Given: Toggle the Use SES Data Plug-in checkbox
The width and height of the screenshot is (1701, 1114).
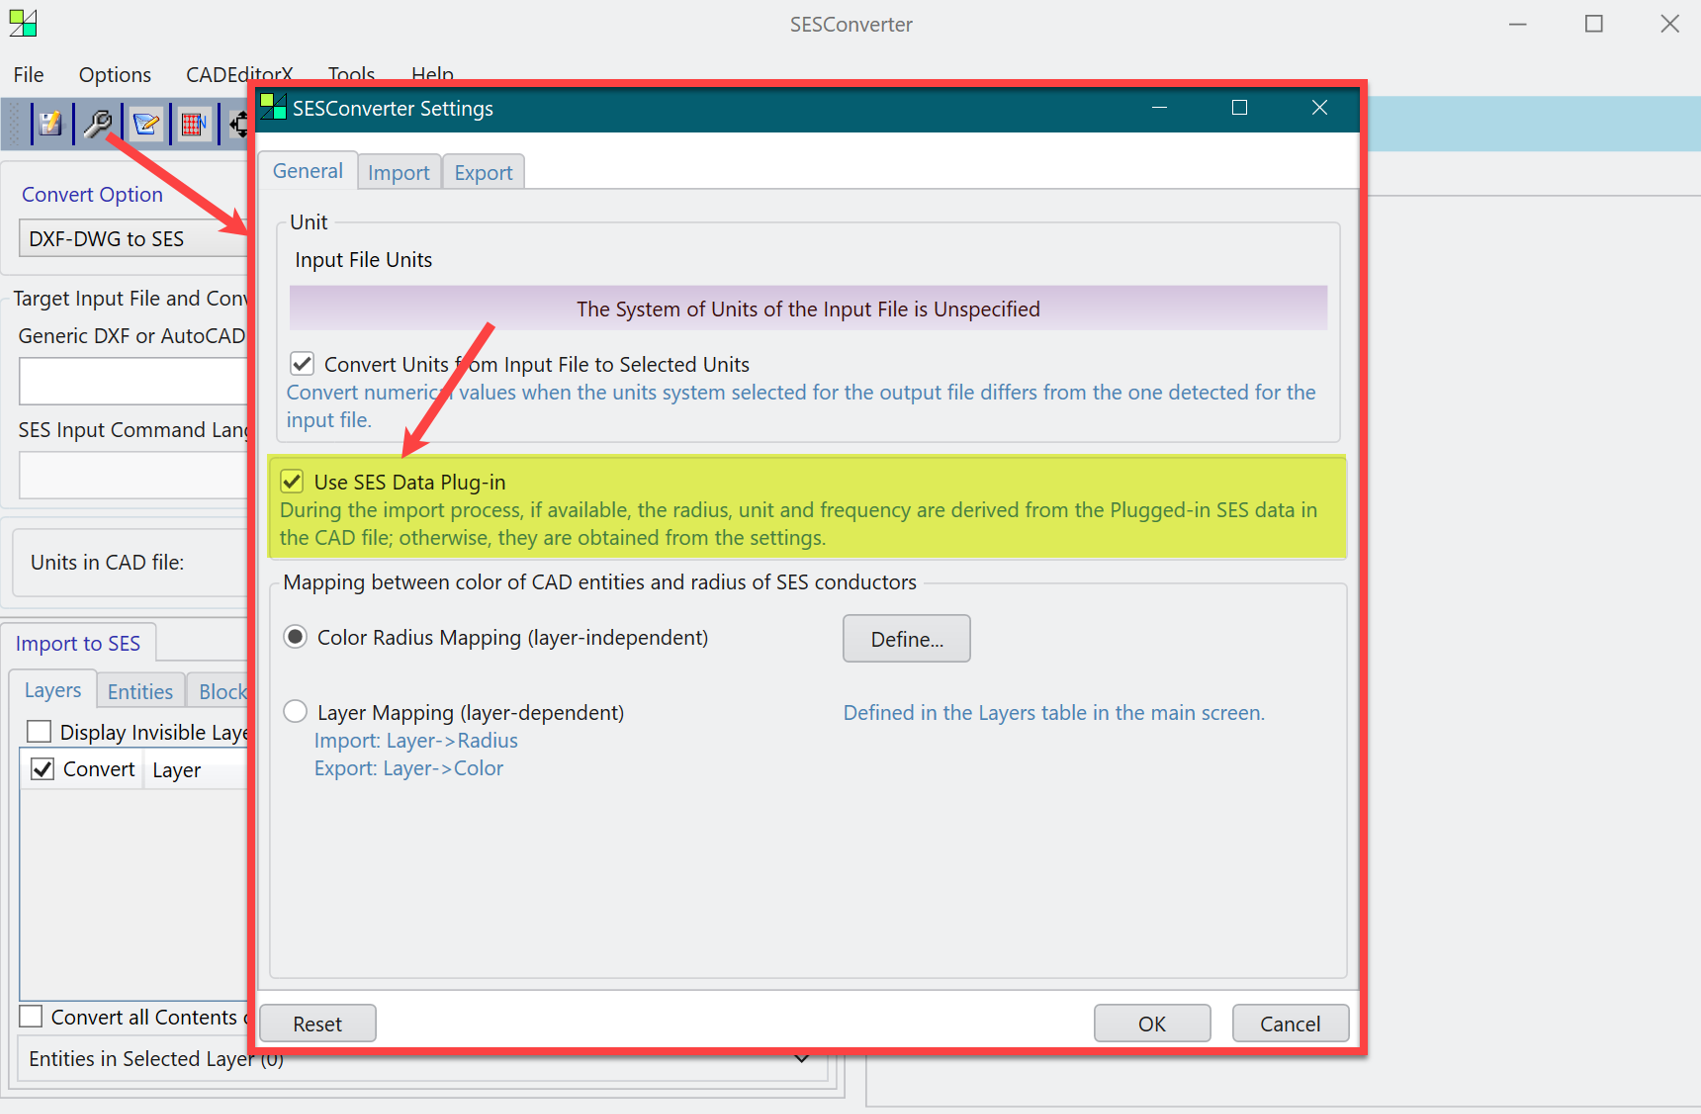Looking at the screenshot, I should tap(292, 481).
